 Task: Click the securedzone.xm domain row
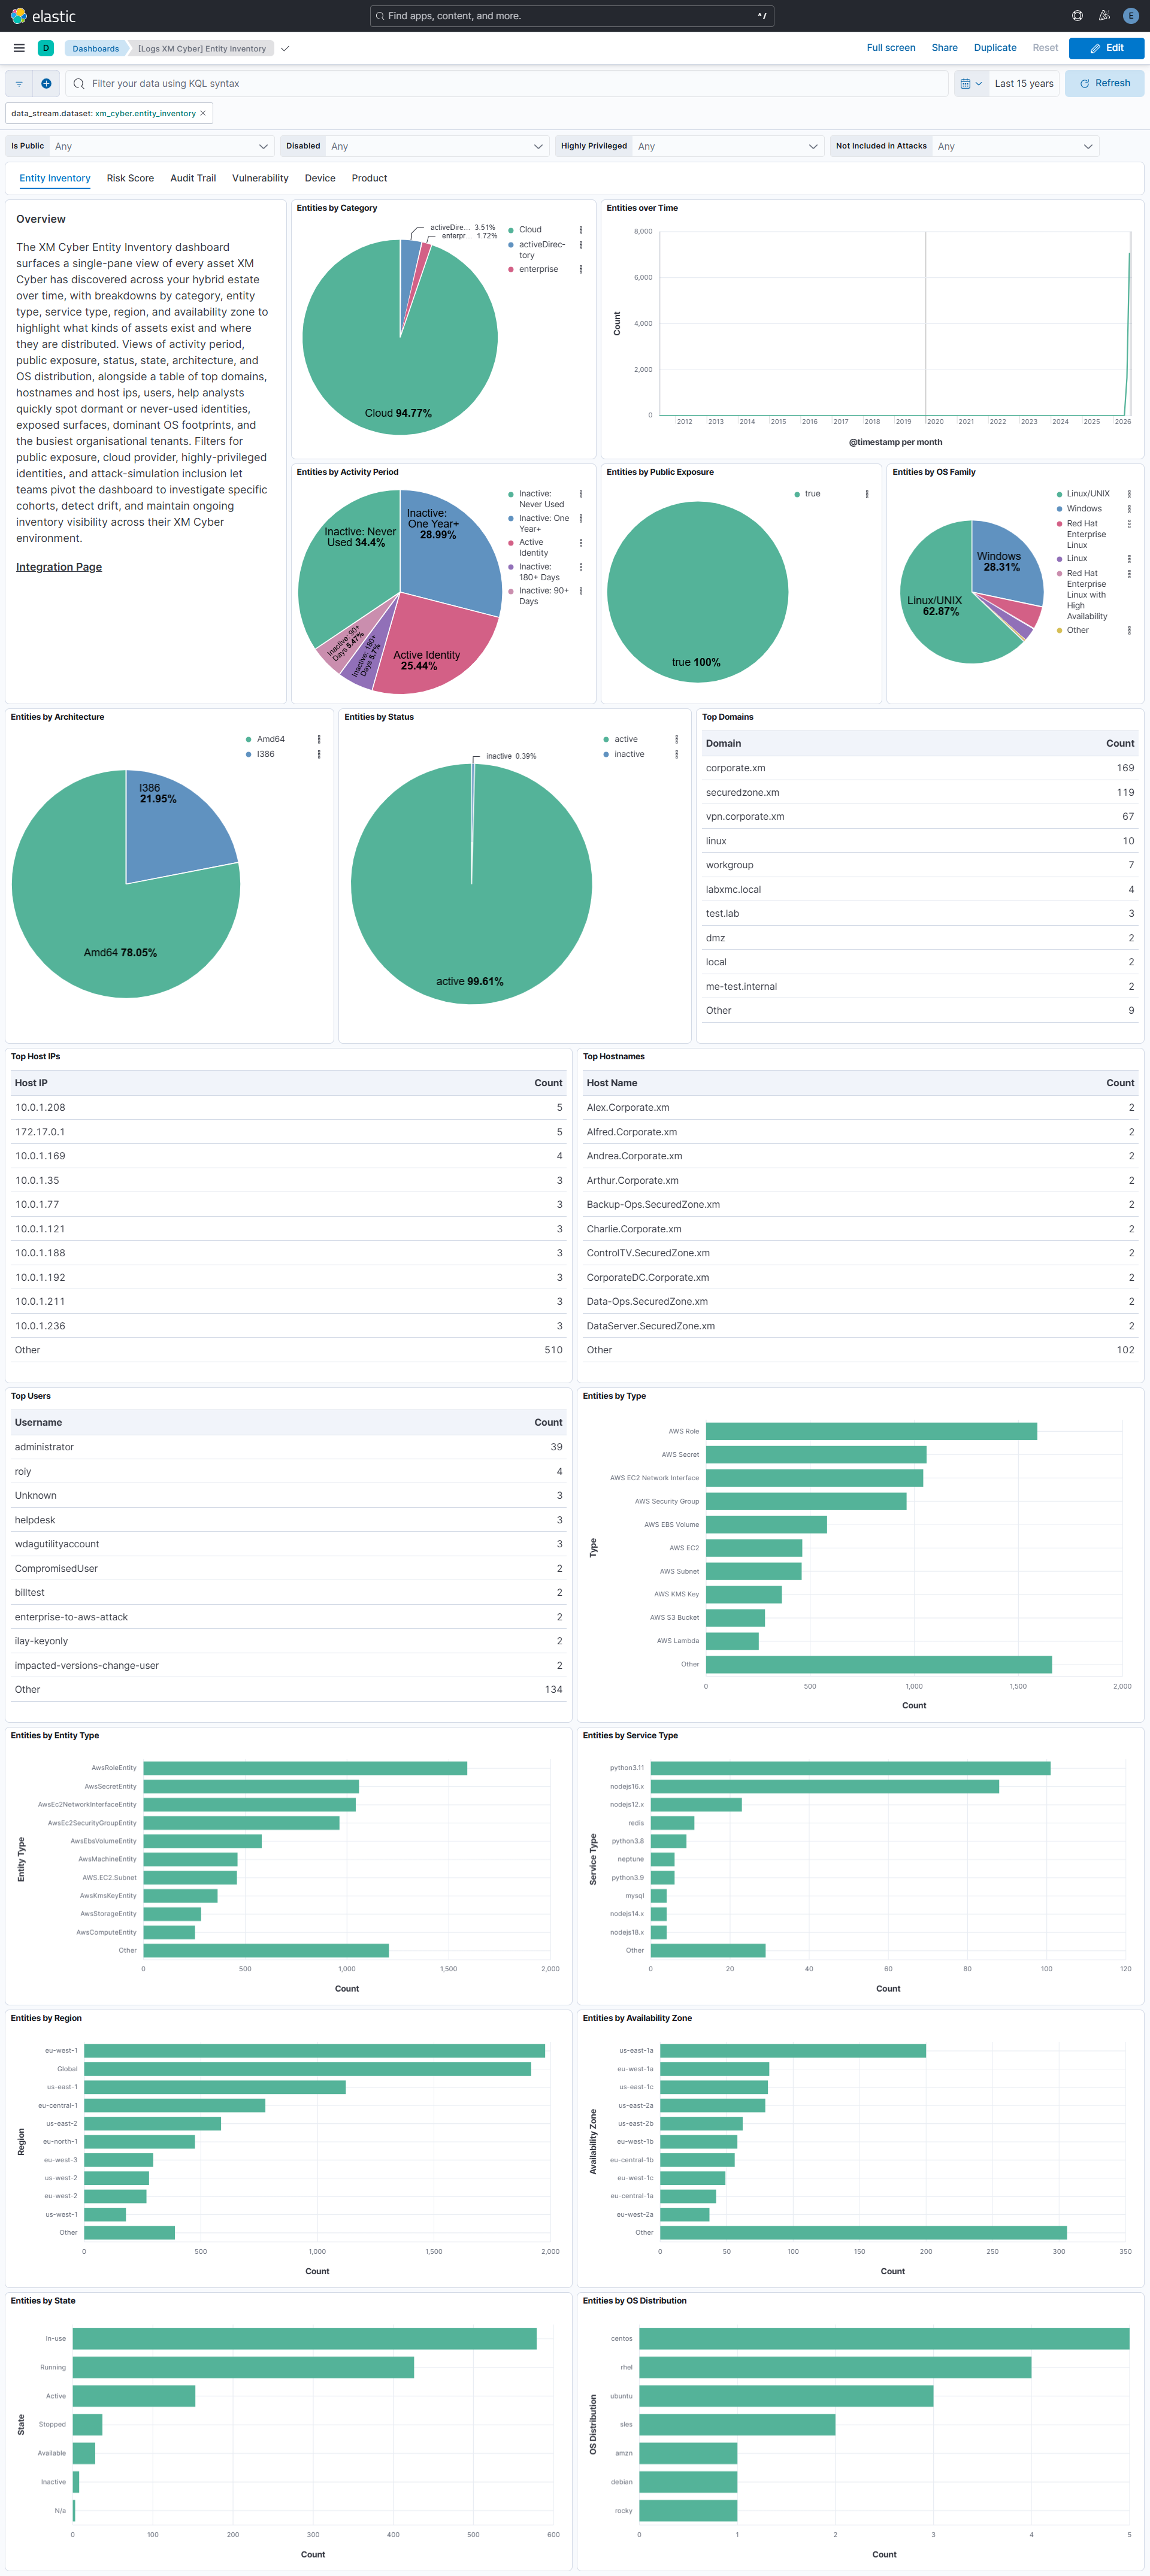tap(919, 792)
